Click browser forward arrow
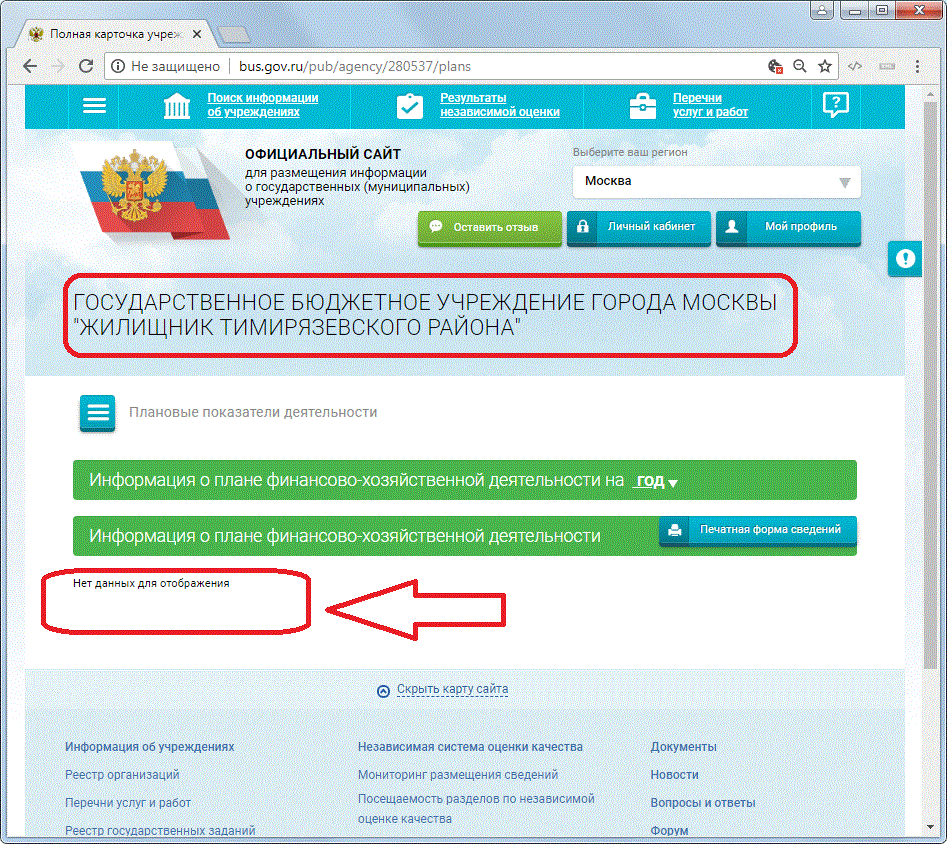Image resolution: width=947 pixels, height=844 pixels. [58, 66]
